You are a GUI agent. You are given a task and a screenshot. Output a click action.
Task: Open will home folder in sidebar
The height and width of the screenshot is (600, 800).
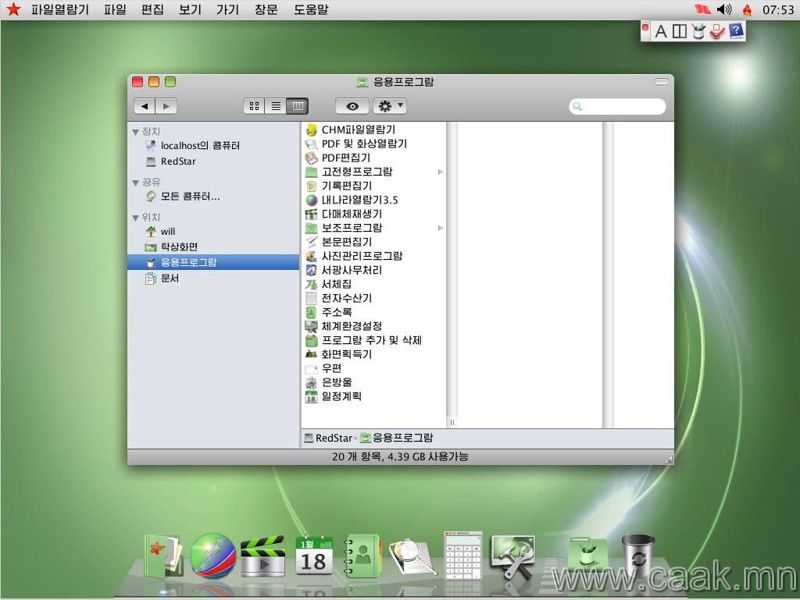(160, 232)
